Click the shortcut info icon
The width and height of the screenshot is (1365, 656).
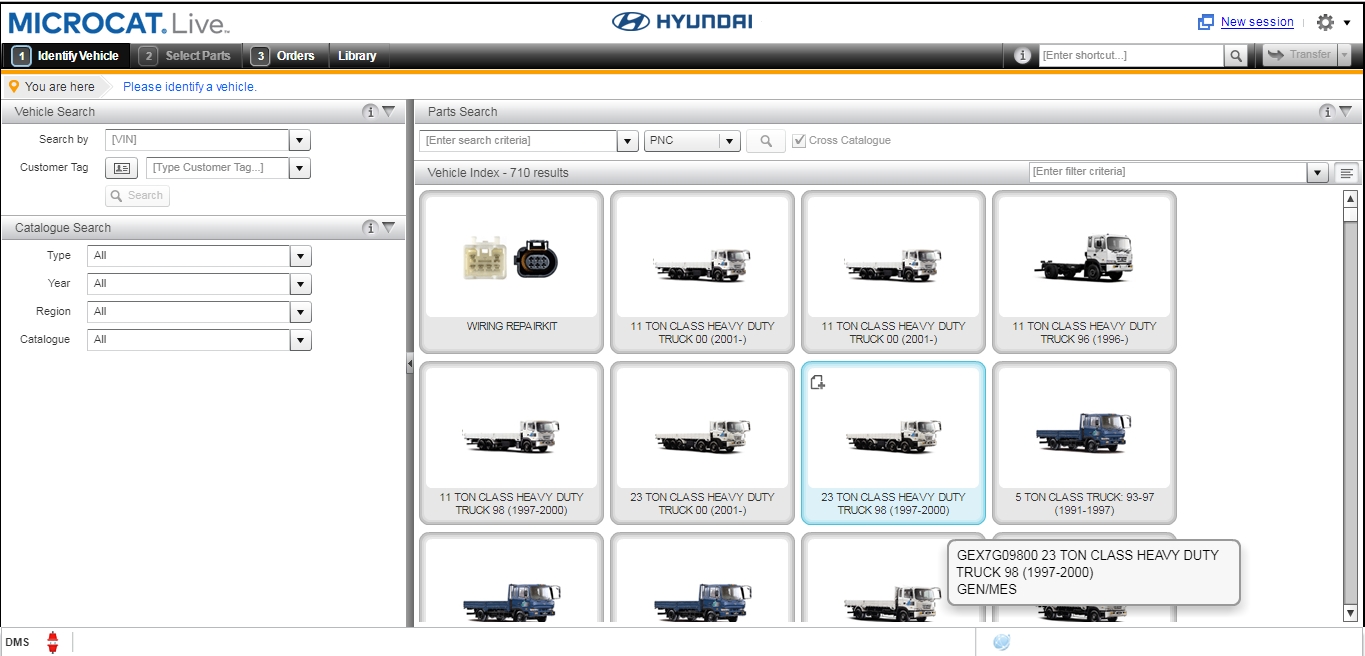(x=1022, y=56)
